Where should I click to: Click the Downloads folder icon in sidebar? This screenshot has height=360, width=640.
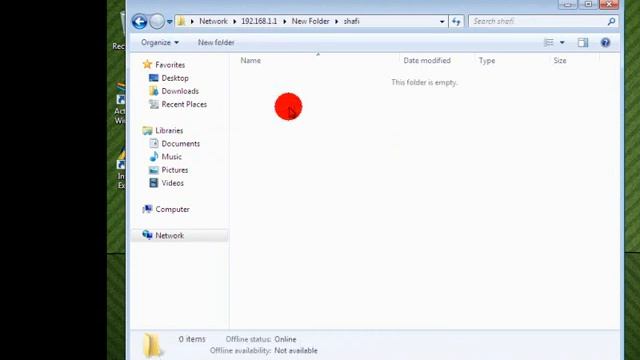tap(153, 91)
